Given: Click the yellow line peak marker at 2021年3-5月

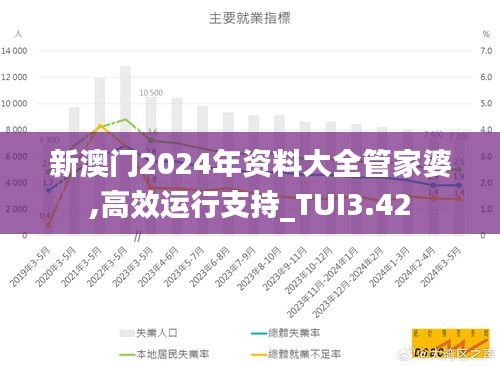Looking at the screenshot, I should point(99,126).
